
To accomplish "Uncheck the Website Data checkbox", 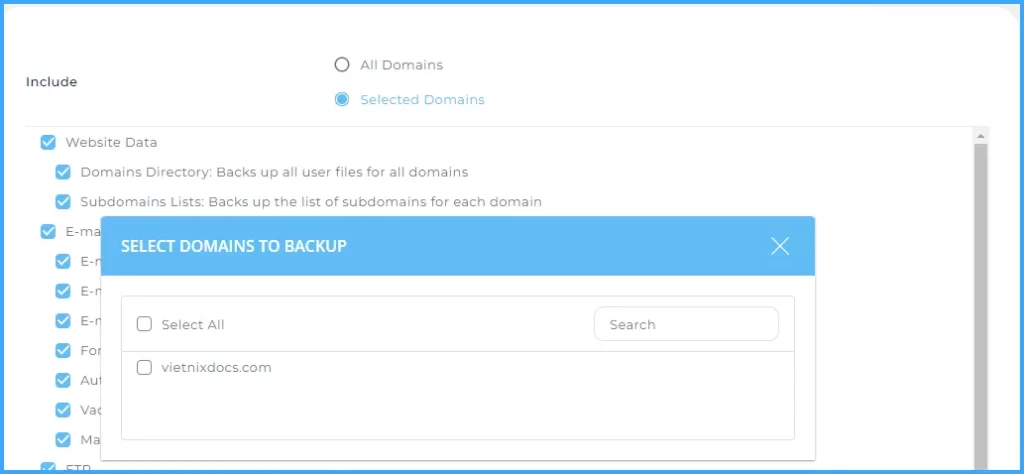I will tap(48, 143).
